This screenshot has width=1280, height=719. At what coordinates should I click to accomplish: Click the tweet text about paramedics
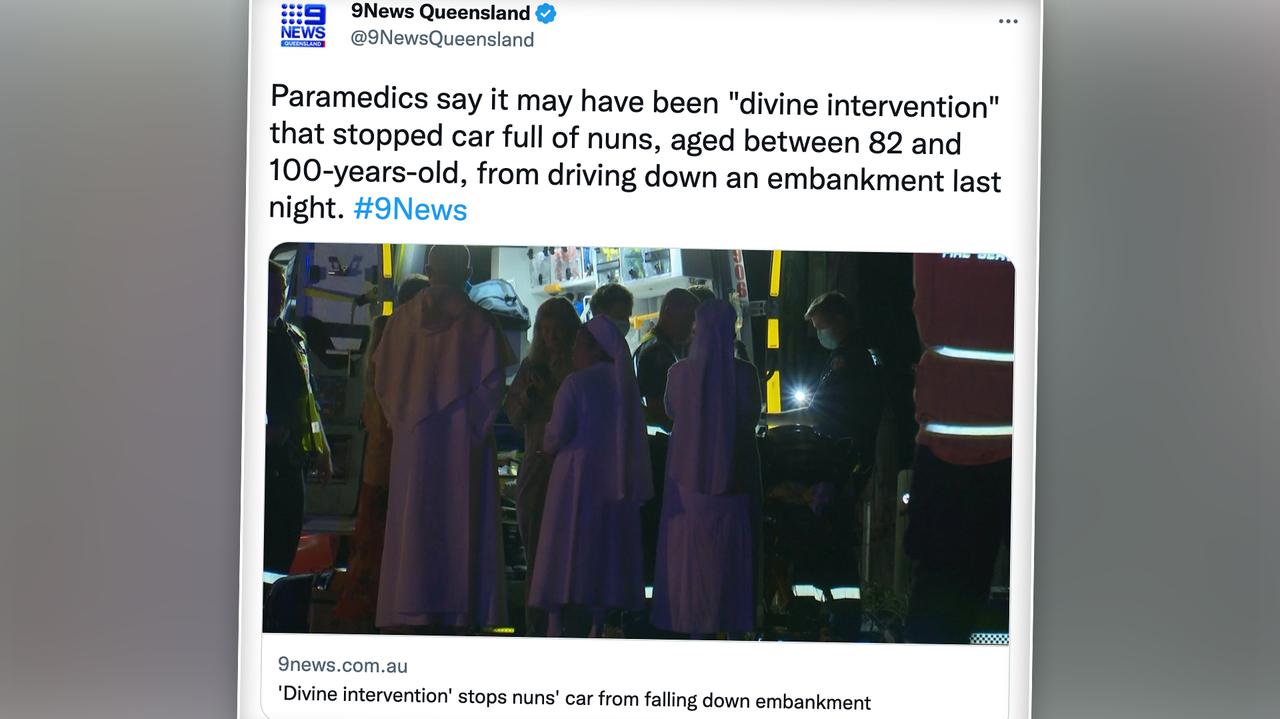click(635, 155)
